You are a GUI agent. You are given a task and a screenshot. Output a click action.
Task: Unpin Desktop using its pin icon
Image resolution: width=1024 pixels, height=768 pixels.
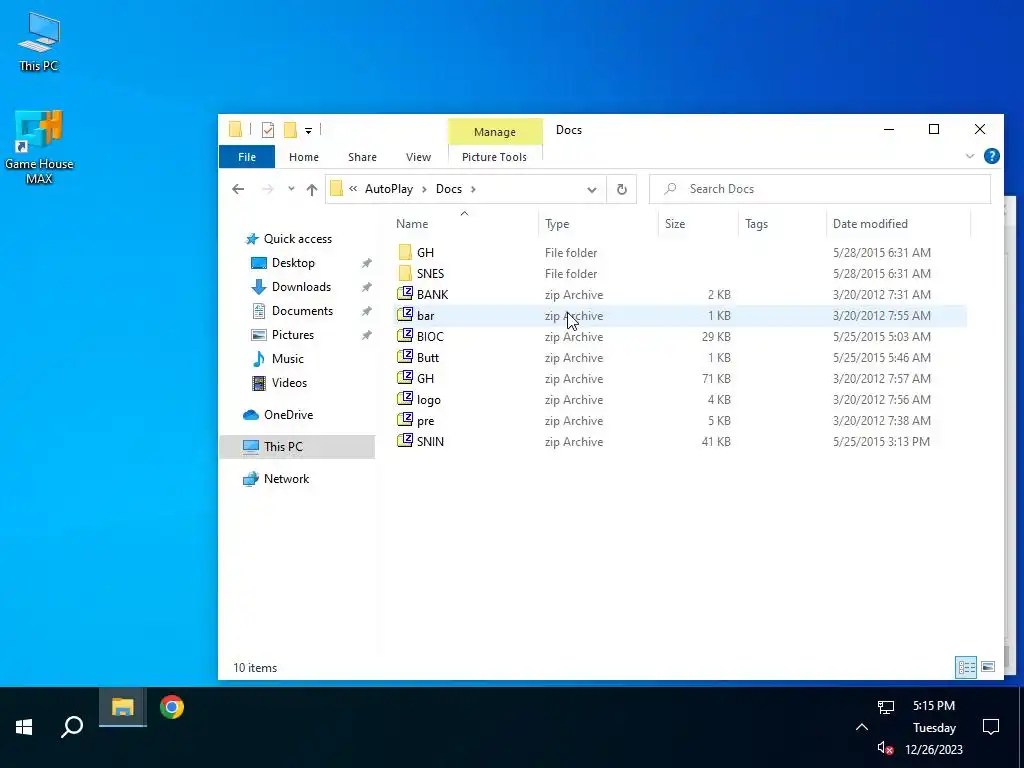click(367, 263)
